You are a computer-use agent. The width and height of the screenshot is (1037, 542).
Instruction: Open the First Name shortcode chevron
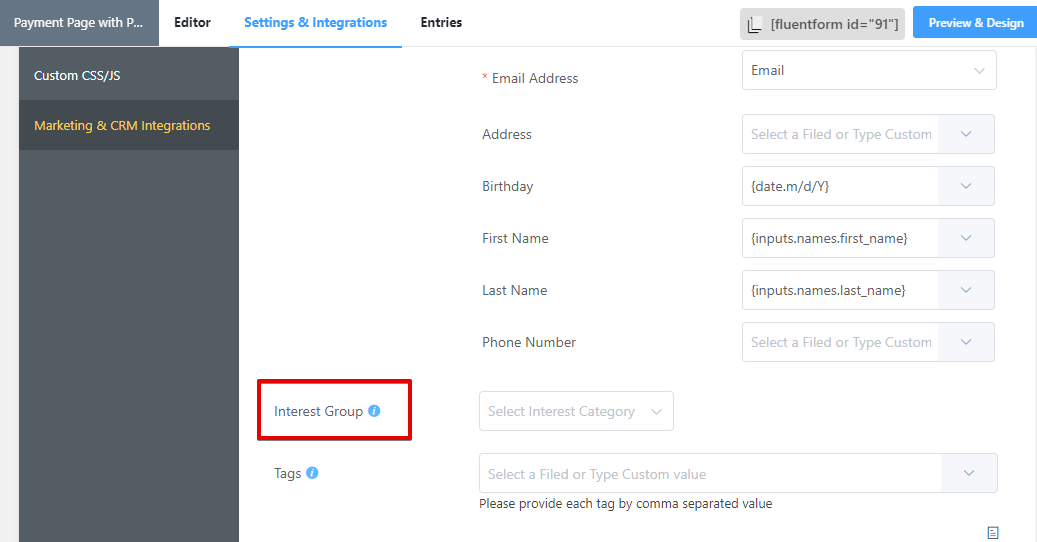[966, 238]
